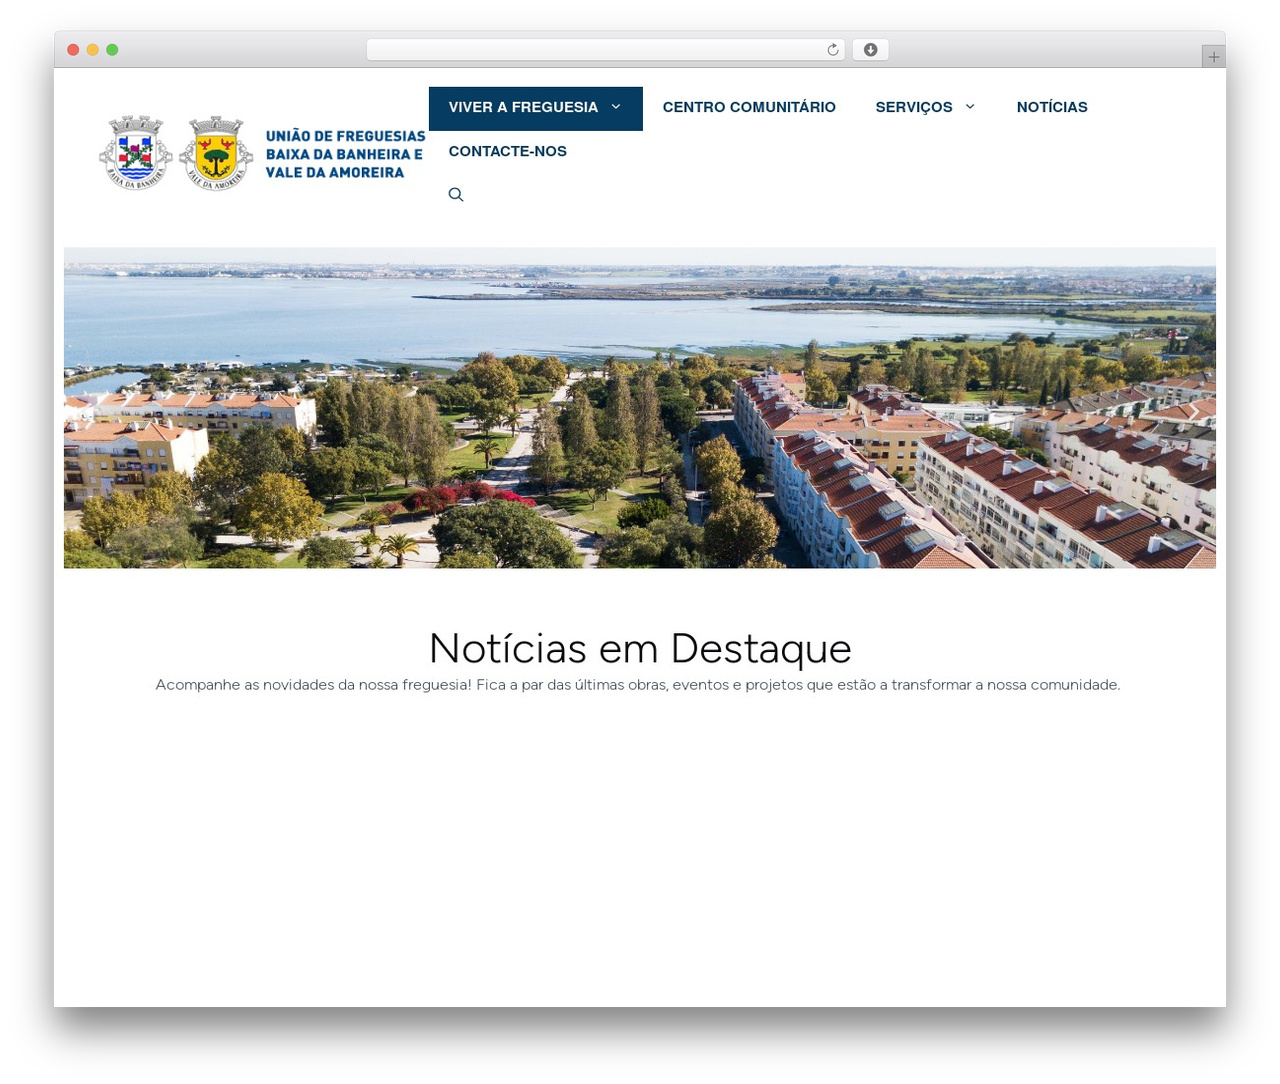Click the reload icon in address bar
Viewport: 1280px width, 1084px height.
pos(832,50)
